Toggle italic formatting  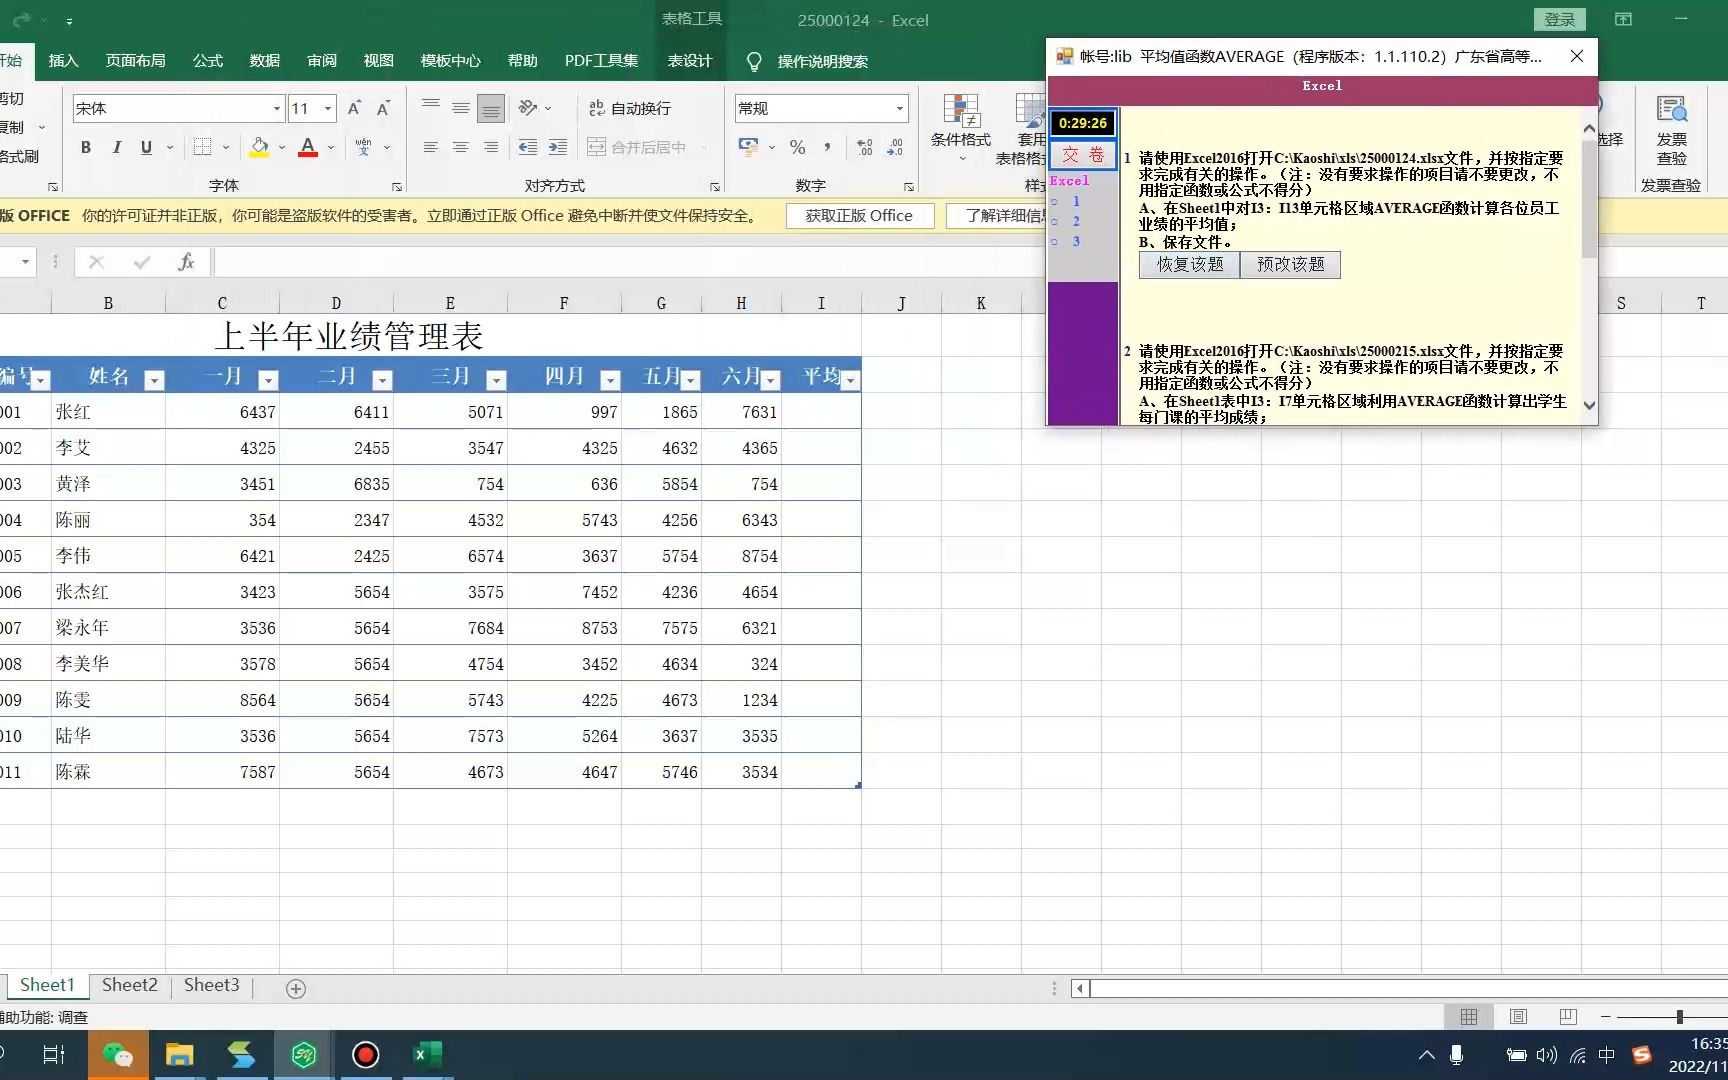pyautogui.click(x=116, y=147)
